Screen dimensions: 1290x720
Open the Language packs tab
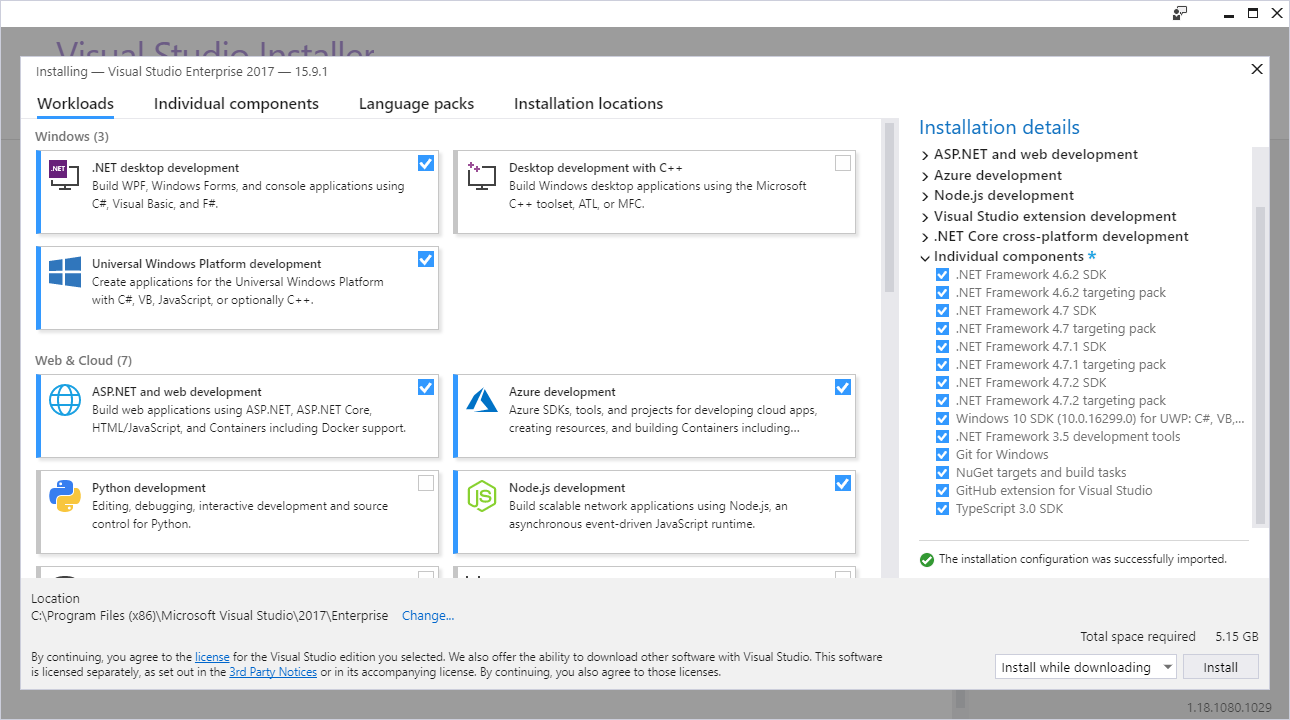point(416,103)
